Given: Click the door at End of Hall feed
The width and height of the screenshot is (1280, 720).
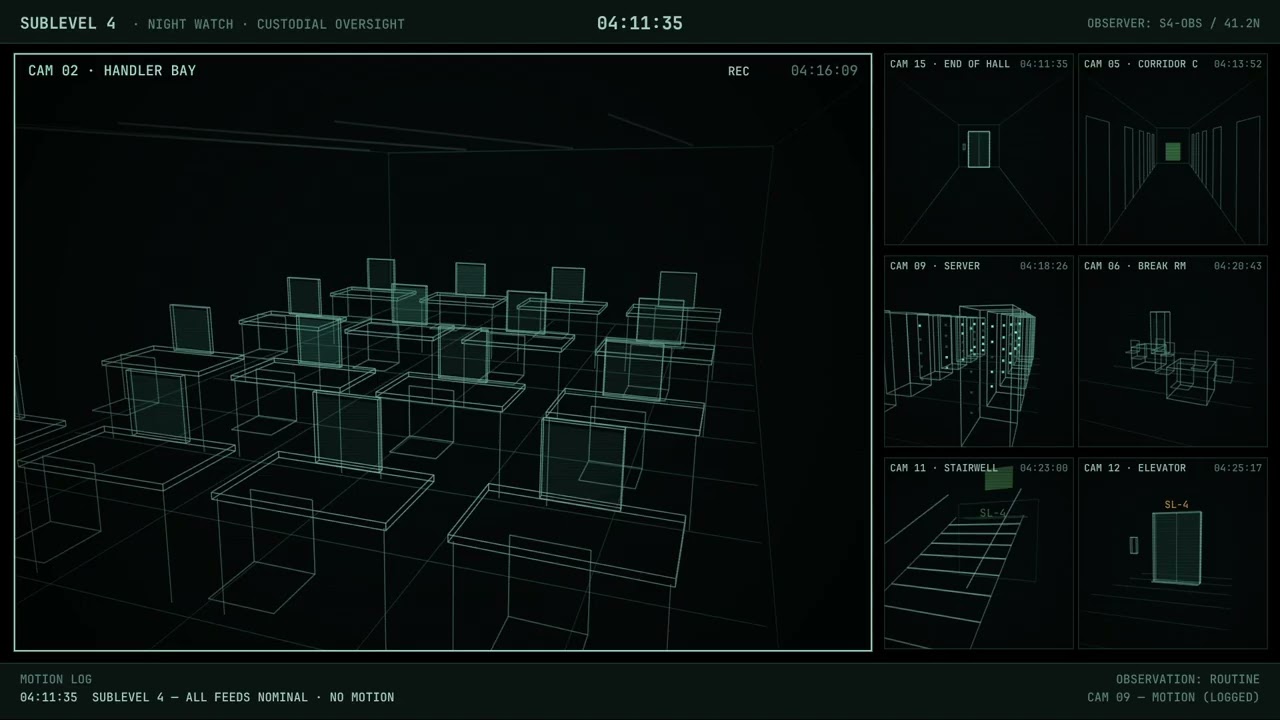Looking at the screenshot, I should (x=979, y=149).
